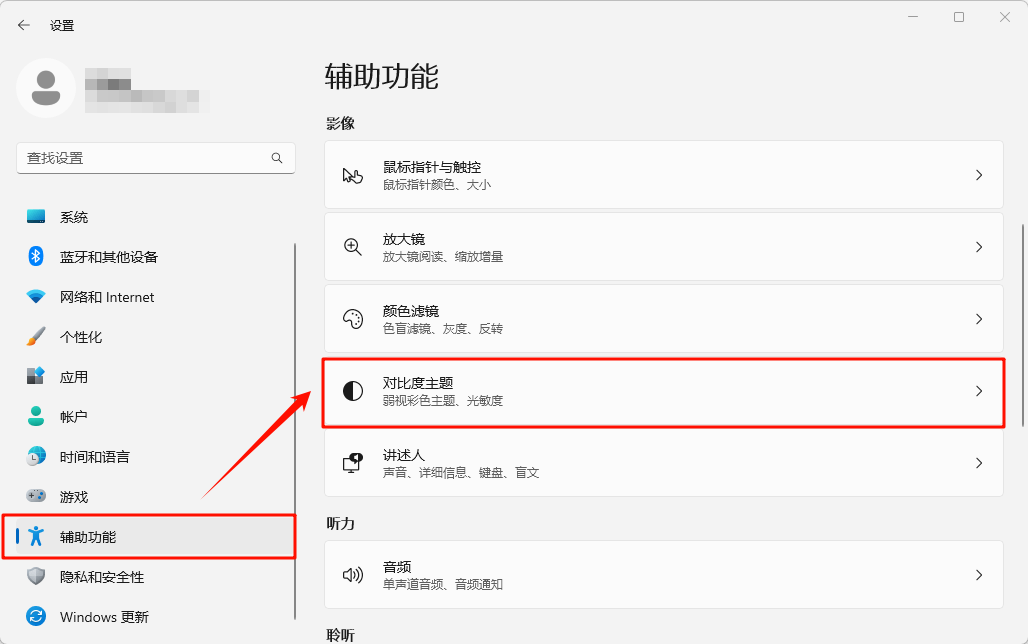Click the 网络和 Internet Wi-Fi icon
This screenshot has width=1028, height=644.
(x=36, y=297)
